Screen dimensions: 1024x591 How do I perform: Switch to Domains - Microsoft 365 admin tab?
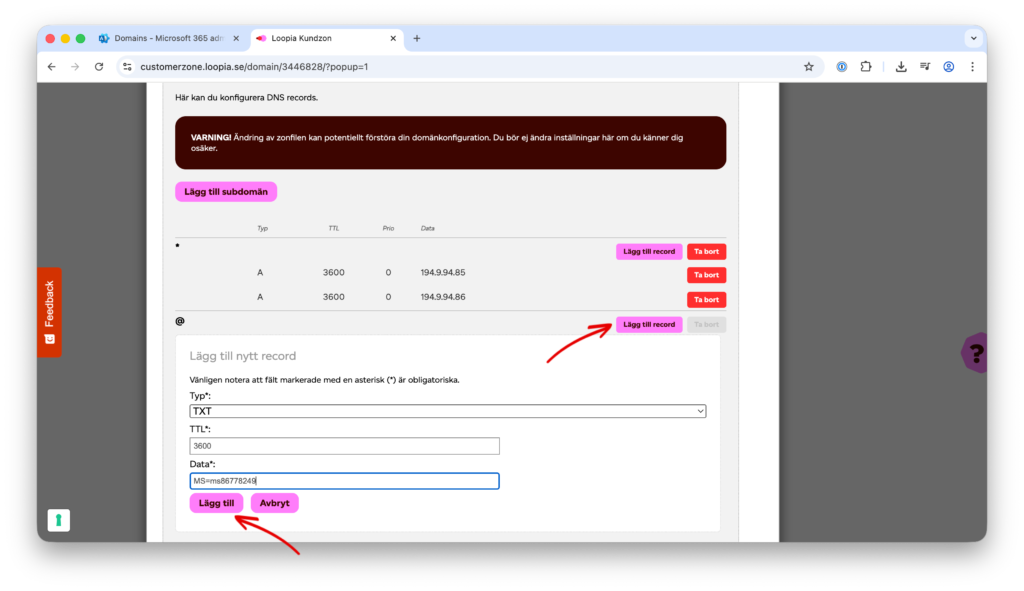coord(168,38)
